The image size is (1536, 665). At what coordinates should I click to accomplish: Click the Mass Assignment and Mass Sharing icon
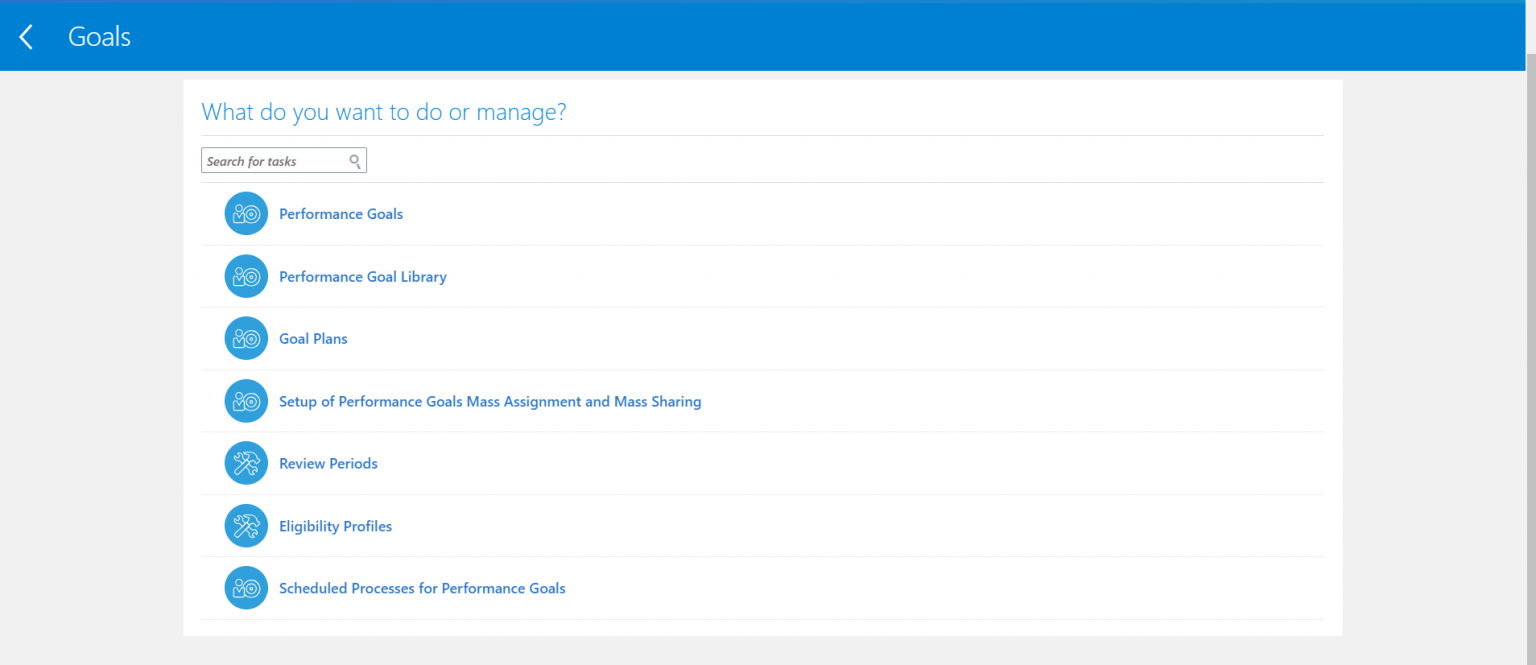pos(246,401)
